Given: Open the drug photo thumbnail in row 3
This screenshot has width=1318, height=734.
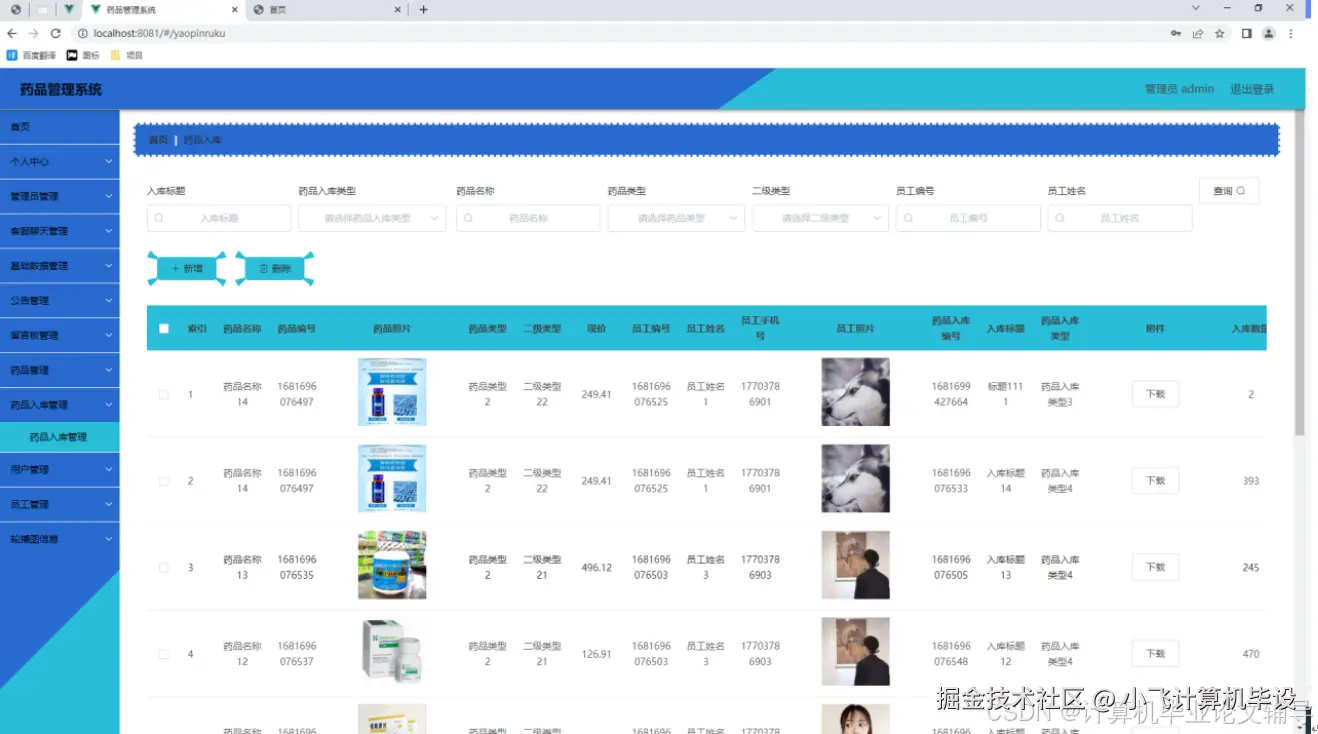Looking at the screenshot, I should 392,565.
